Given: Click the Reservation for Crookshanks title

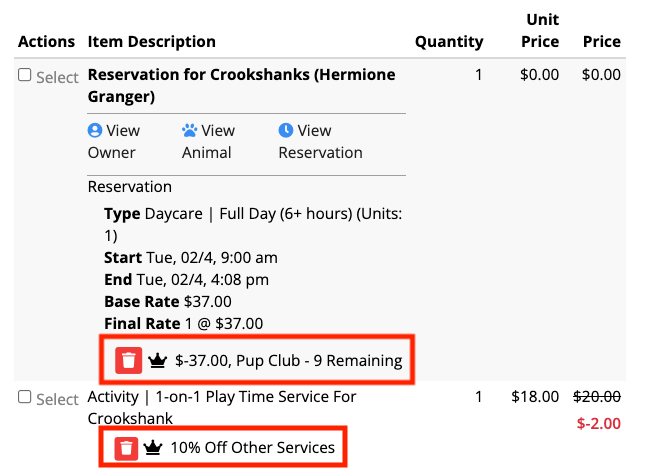Looking at the screenshot, I should [242, 86].
